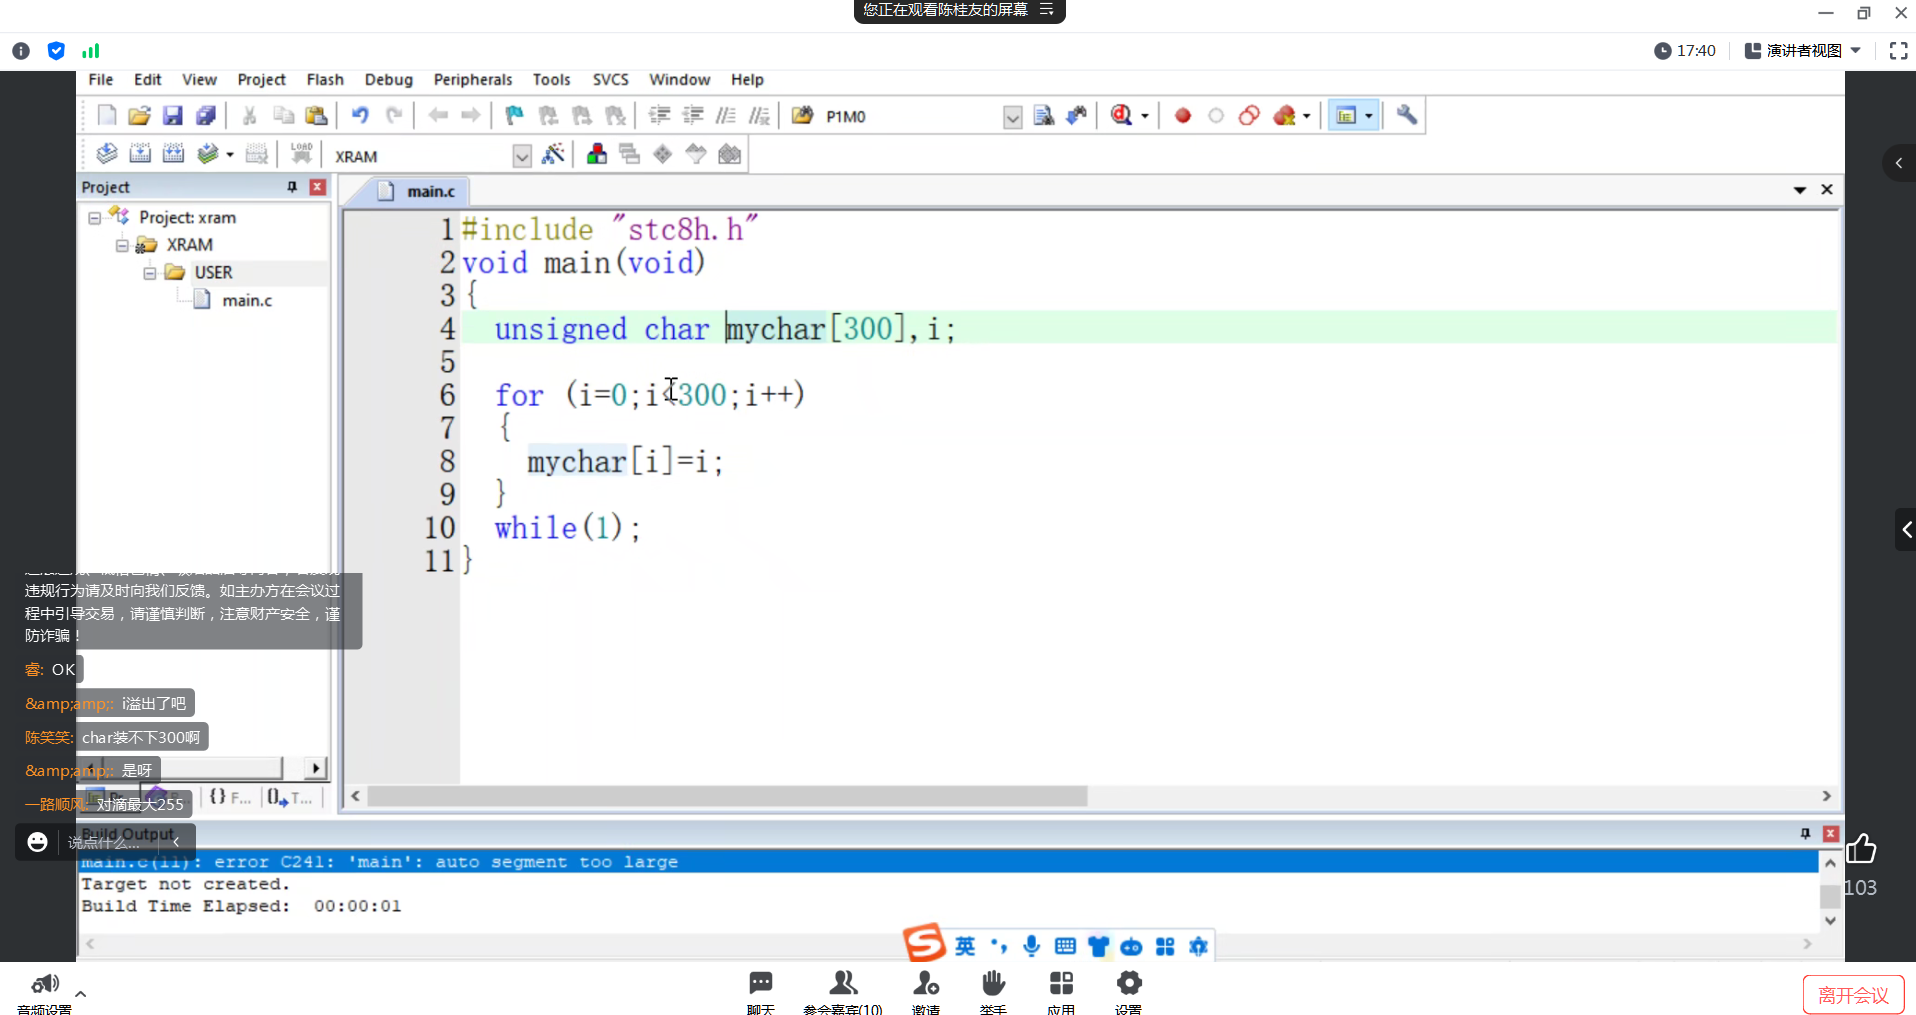The width and height of the screenshot is (1916, 1015).
Task: Redo the last undone edit
Action: pyautogui.click(x=394, y=116)
